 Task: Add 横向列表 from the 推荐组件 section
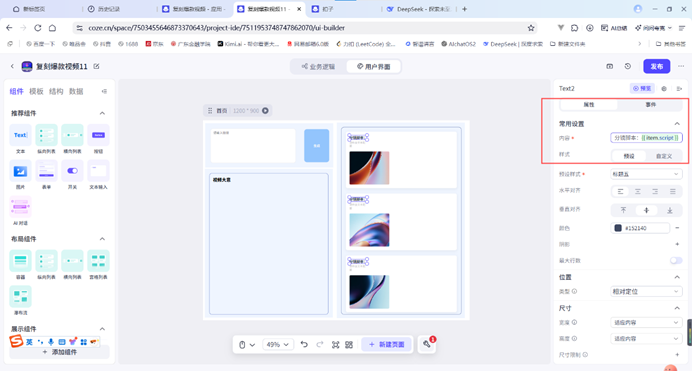(x=72, y=135)
